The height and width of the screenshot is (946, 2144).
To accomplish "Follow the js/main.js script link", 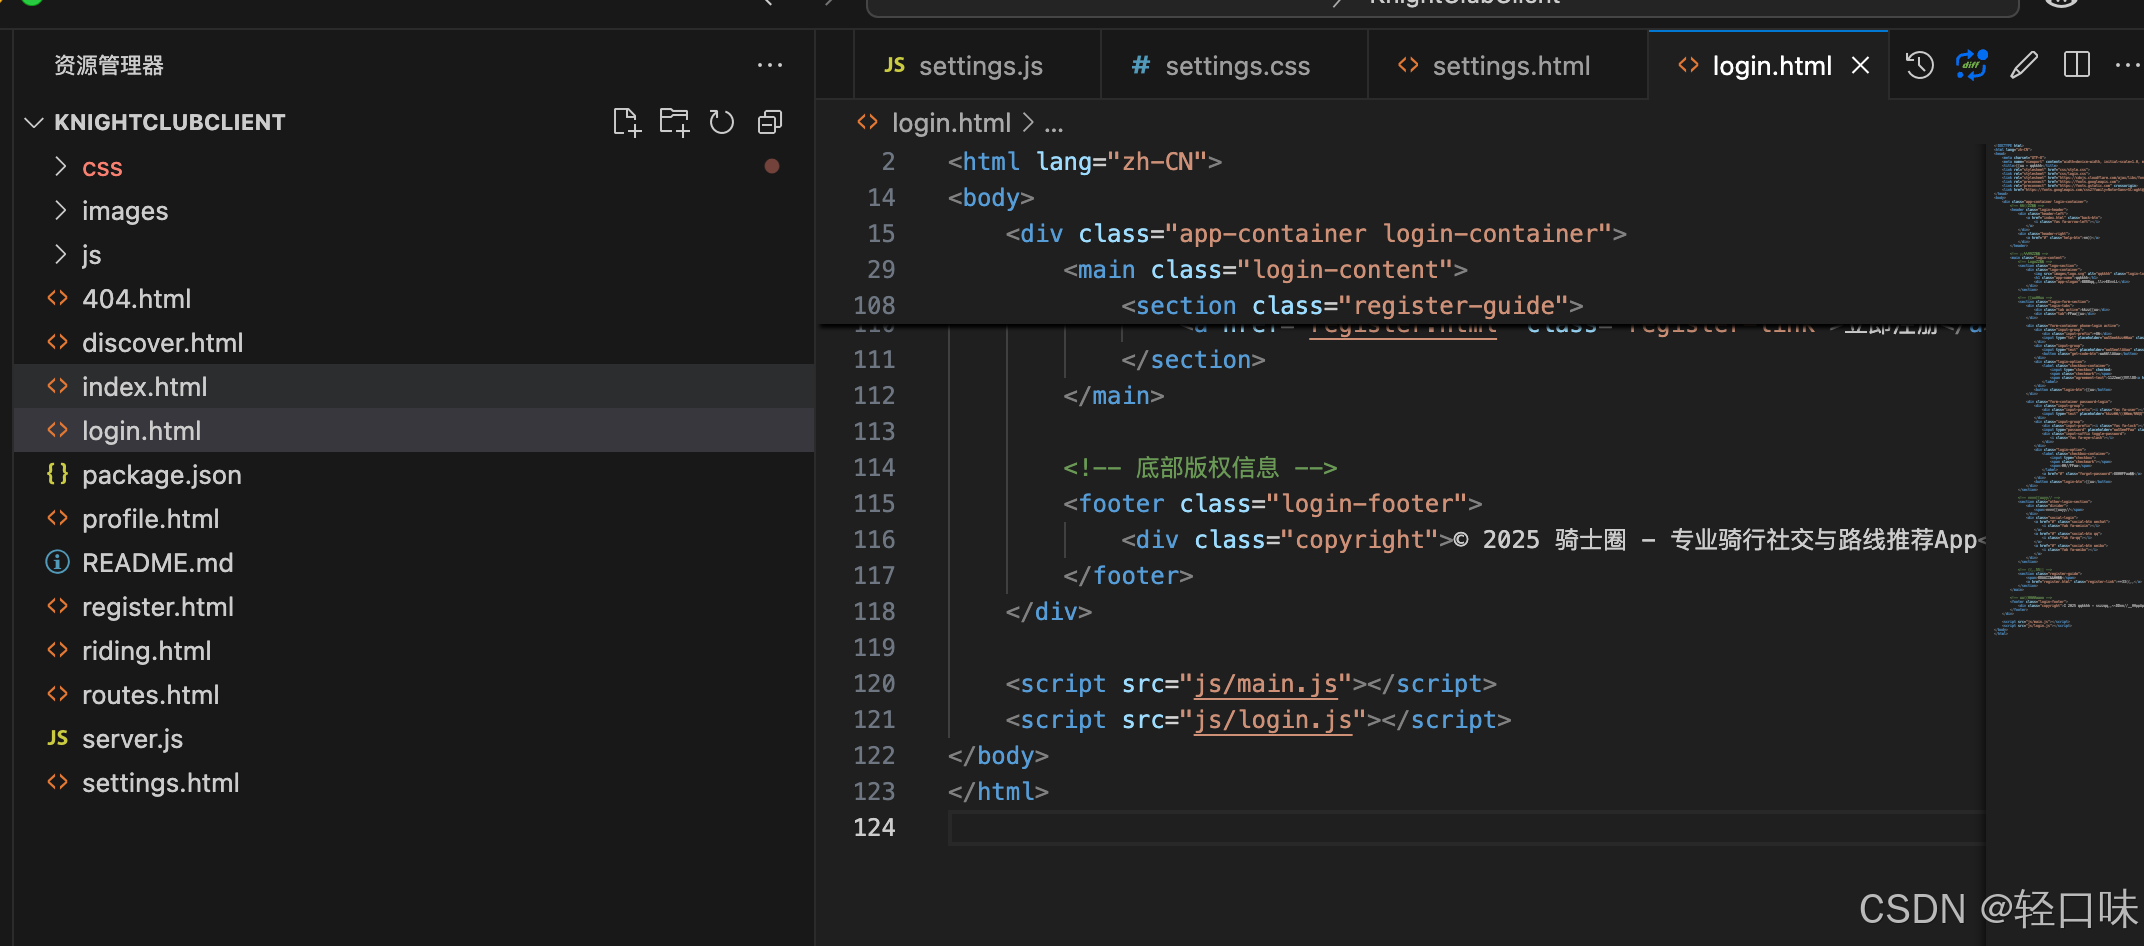I will coord(1265,684).
